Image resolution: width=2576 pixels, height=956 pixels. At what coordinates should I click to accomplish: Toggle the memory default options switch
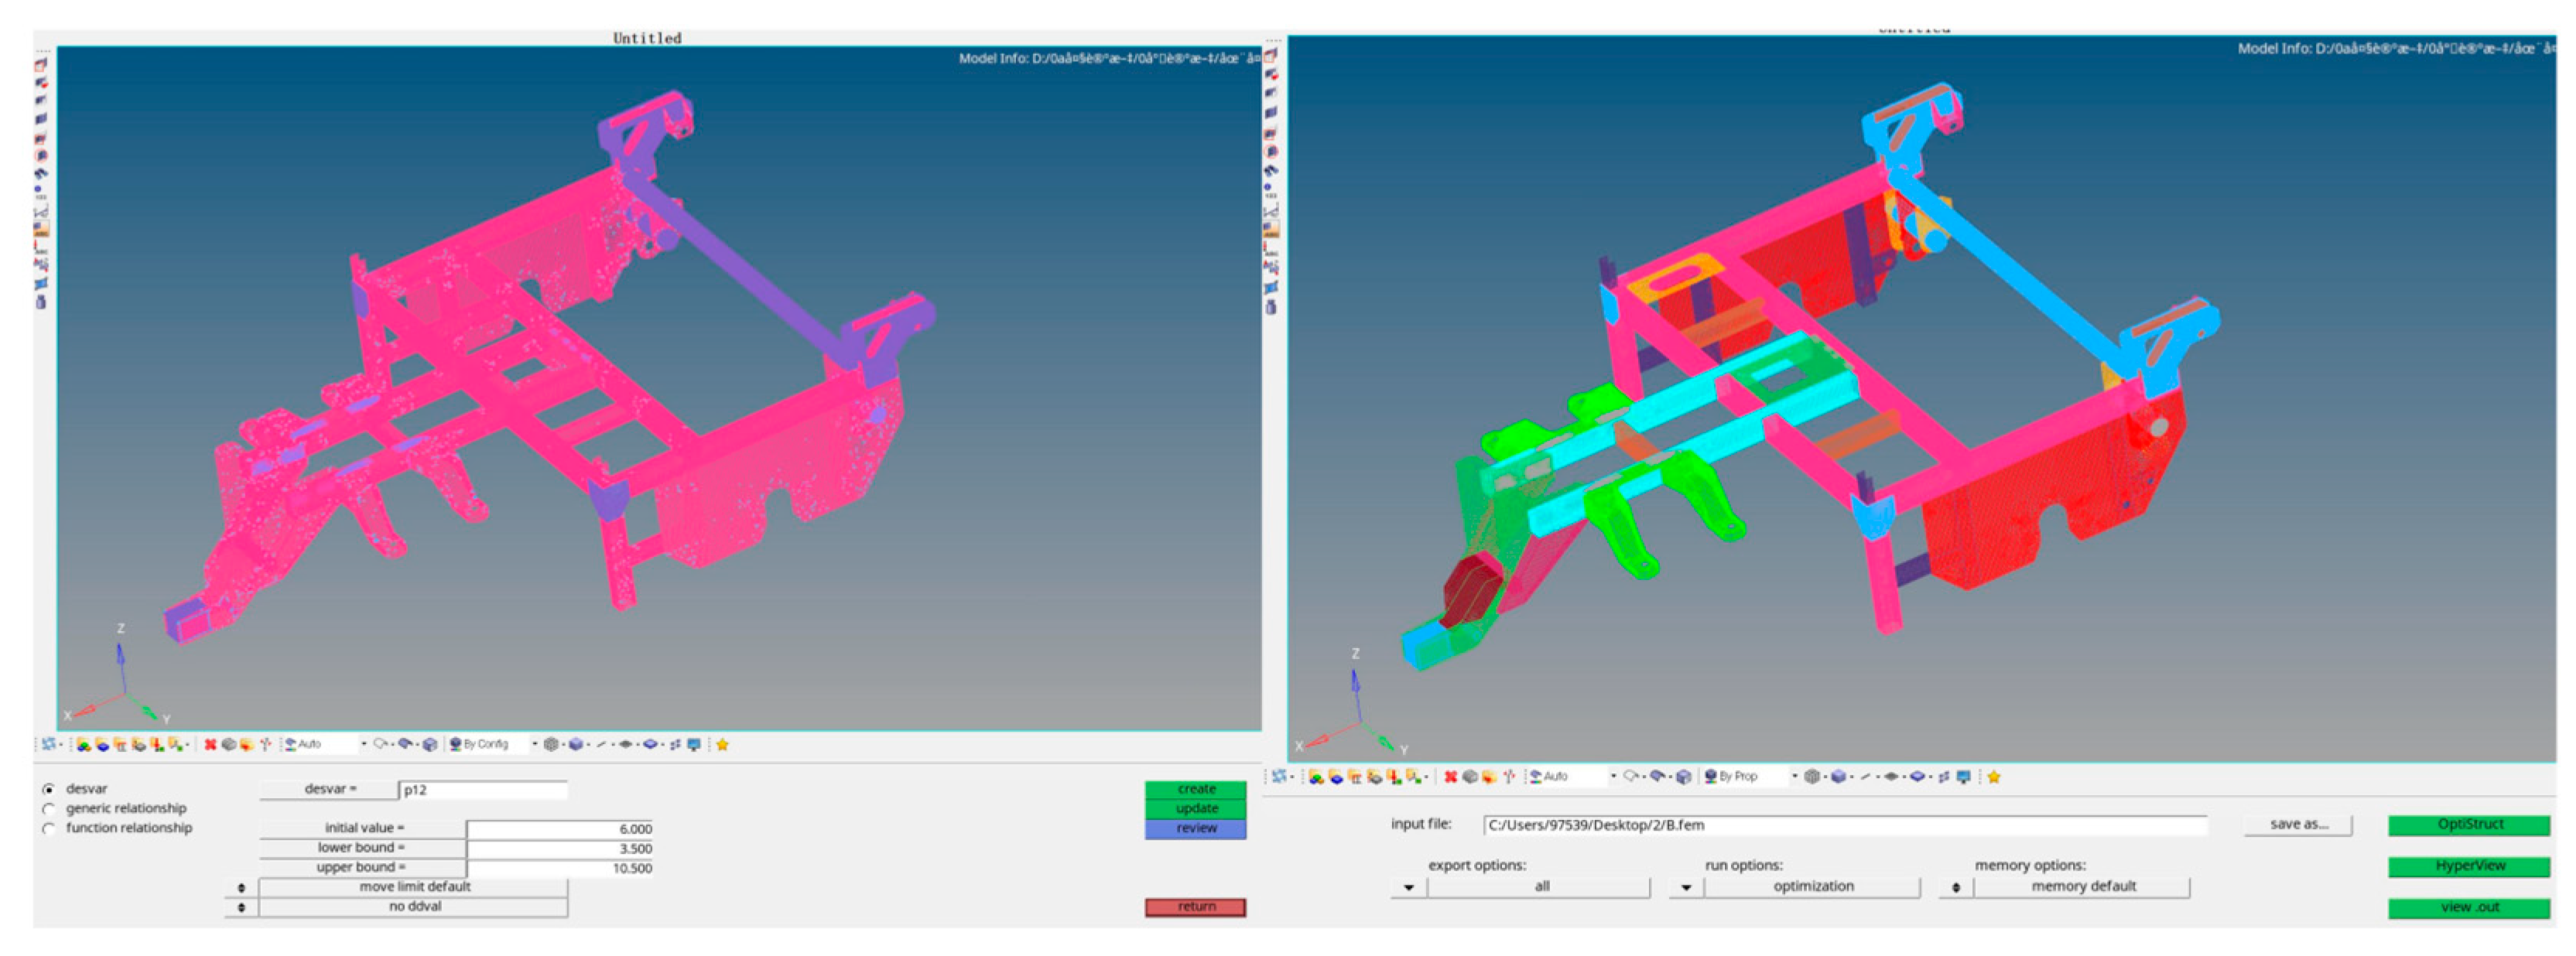tap(1955, 887)
